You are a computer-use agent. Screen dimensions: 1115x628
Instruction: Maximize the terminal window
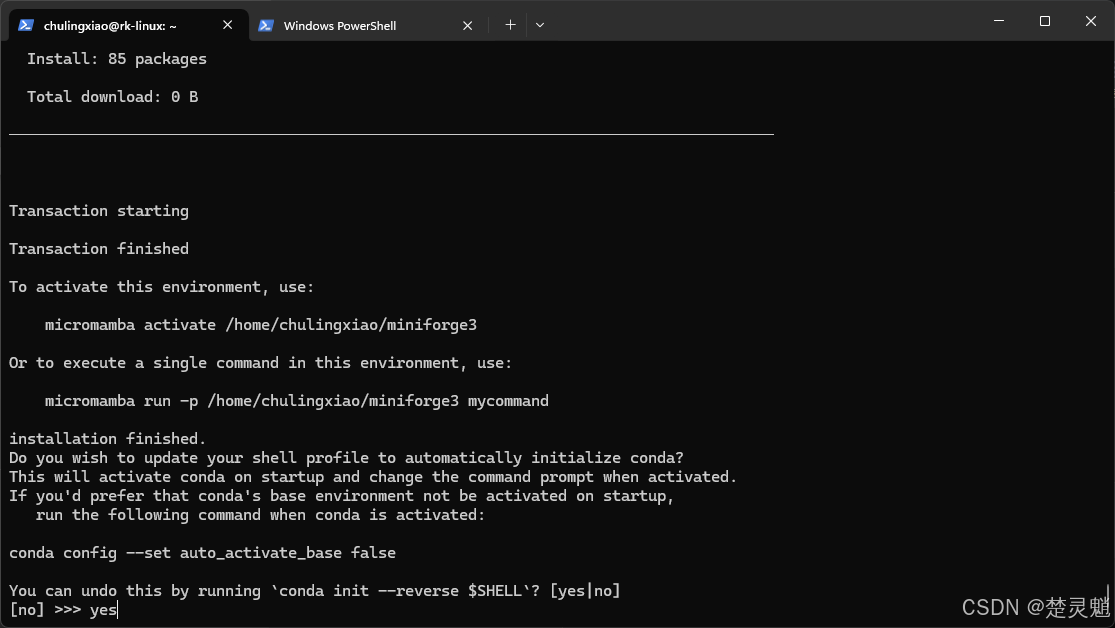click(1045, 21)
